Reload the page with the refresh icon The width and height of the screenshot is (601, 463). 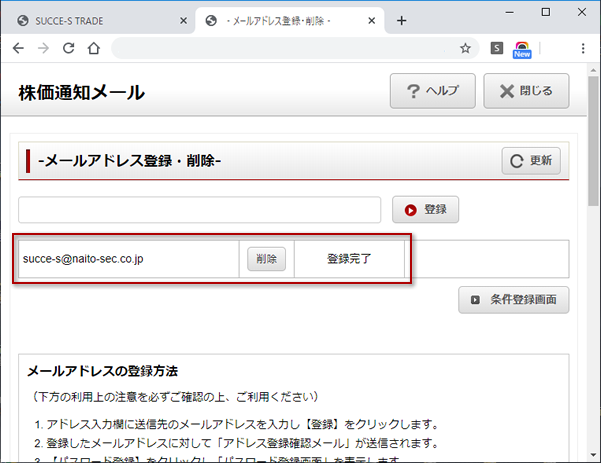point(68,48)
